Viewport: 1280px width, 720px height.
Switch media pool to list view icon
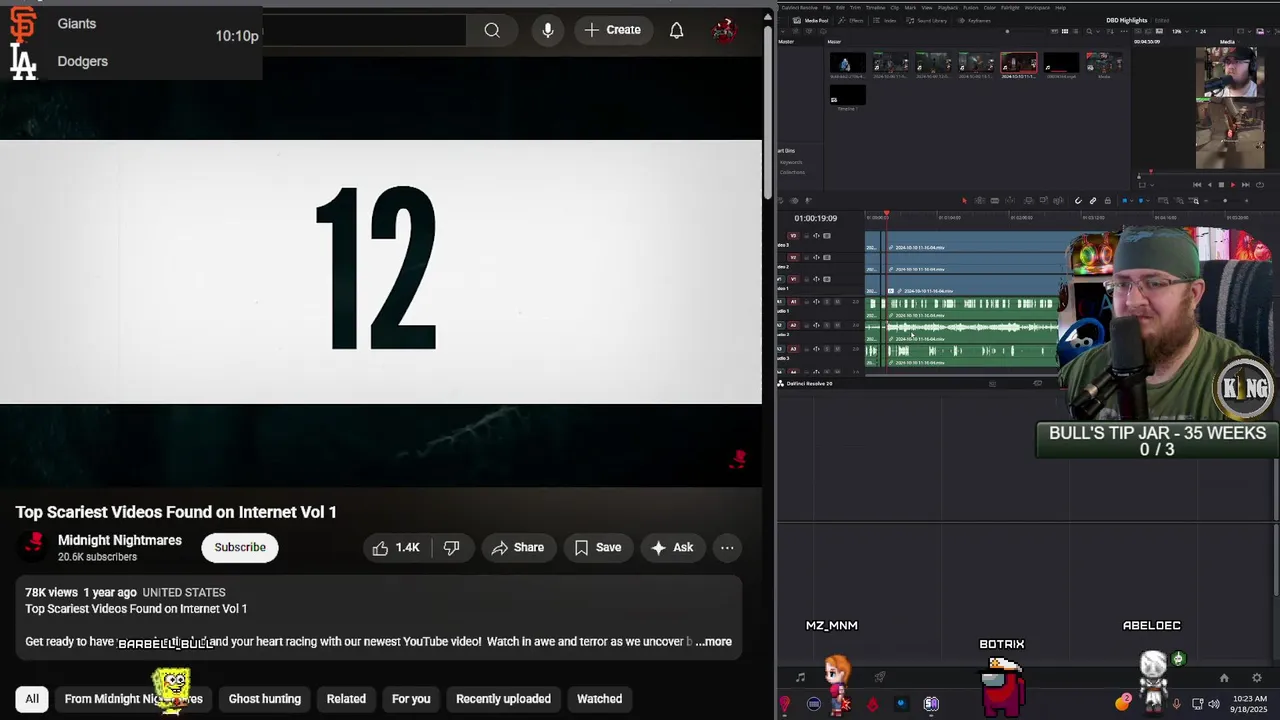(1076, 31)
